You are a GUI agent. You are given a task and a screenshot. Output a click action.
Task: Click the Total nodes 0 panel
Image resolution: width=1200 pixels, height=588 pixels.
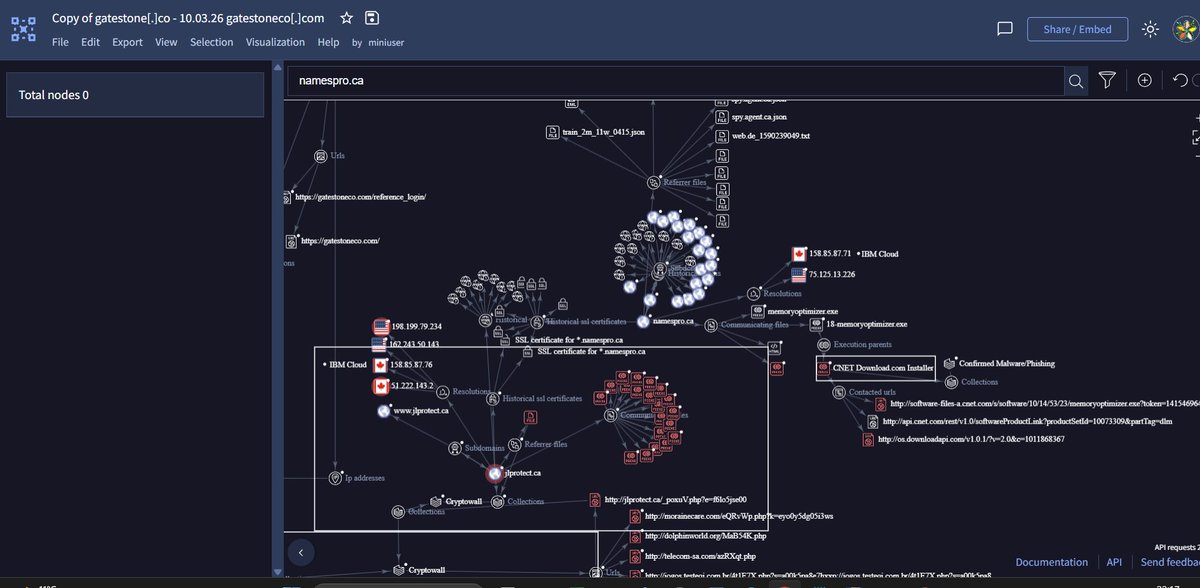pos(135,95)
